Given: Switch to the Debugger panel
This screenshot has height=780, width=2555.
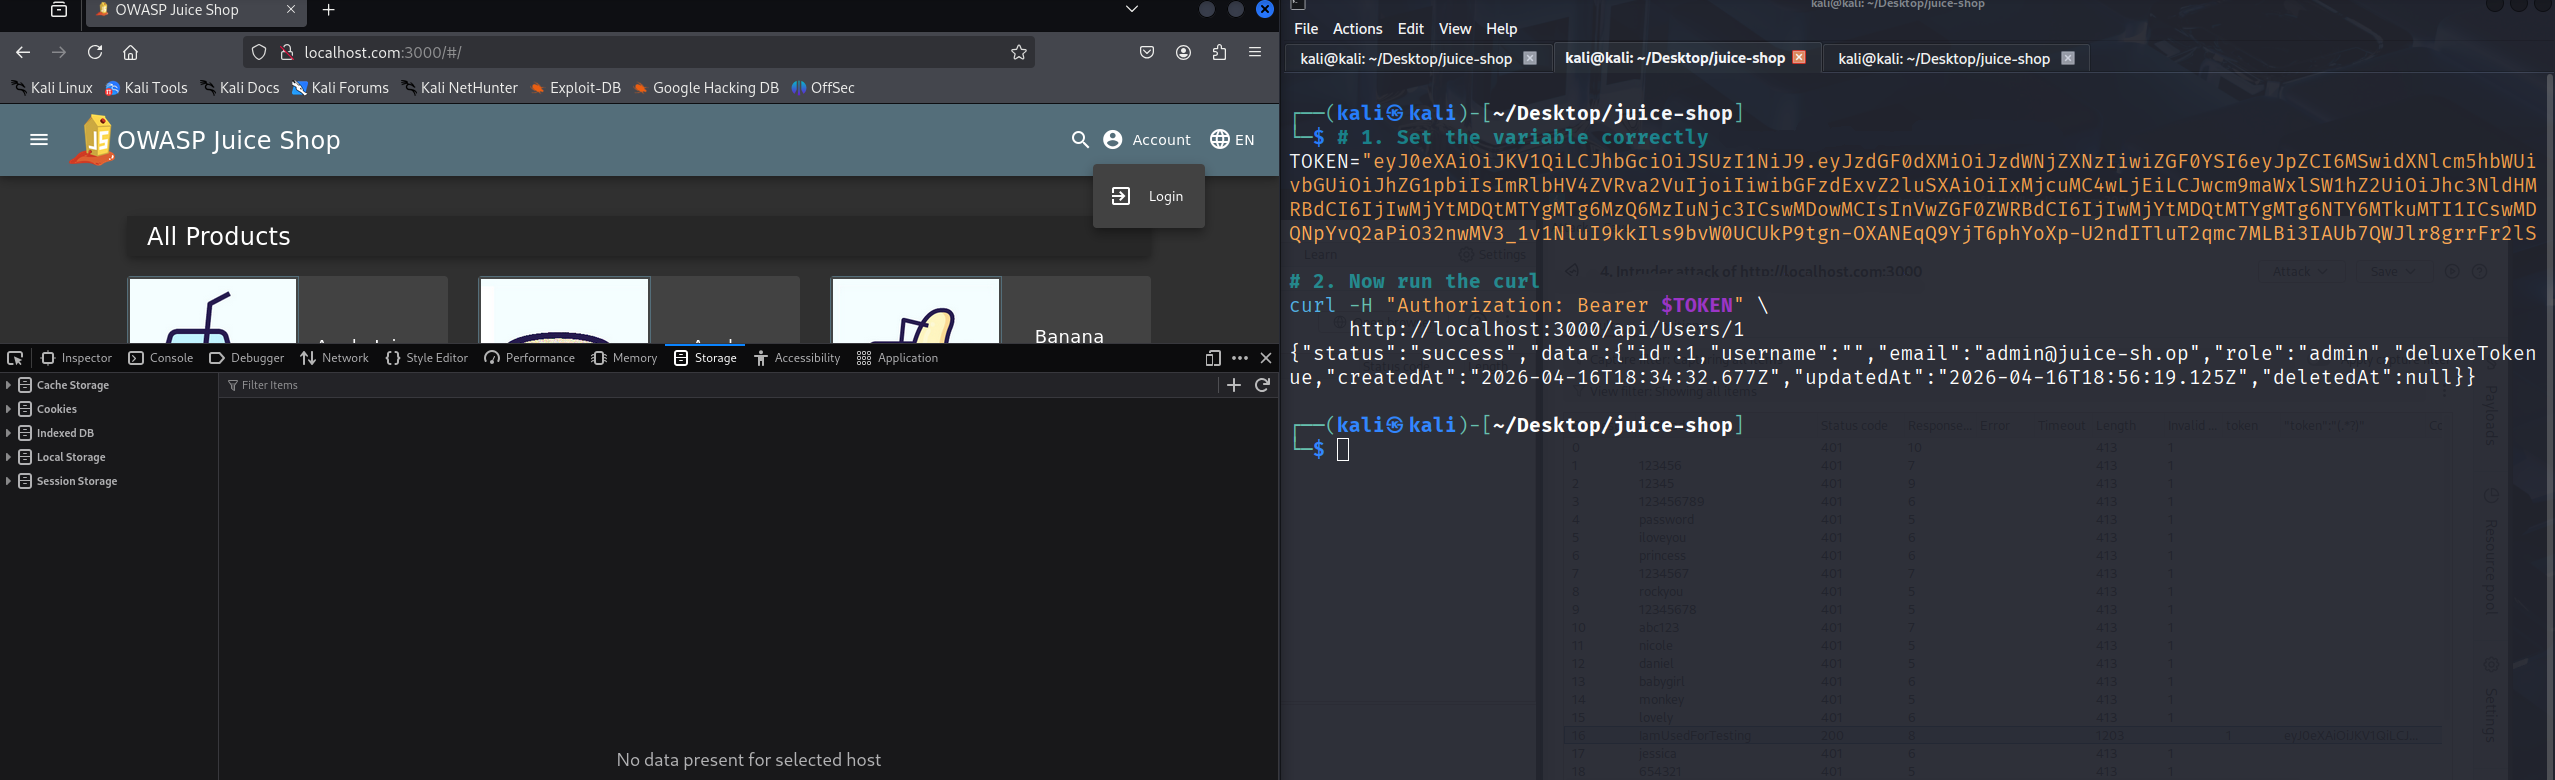Looking at the screenshot, I should (247, 358).
